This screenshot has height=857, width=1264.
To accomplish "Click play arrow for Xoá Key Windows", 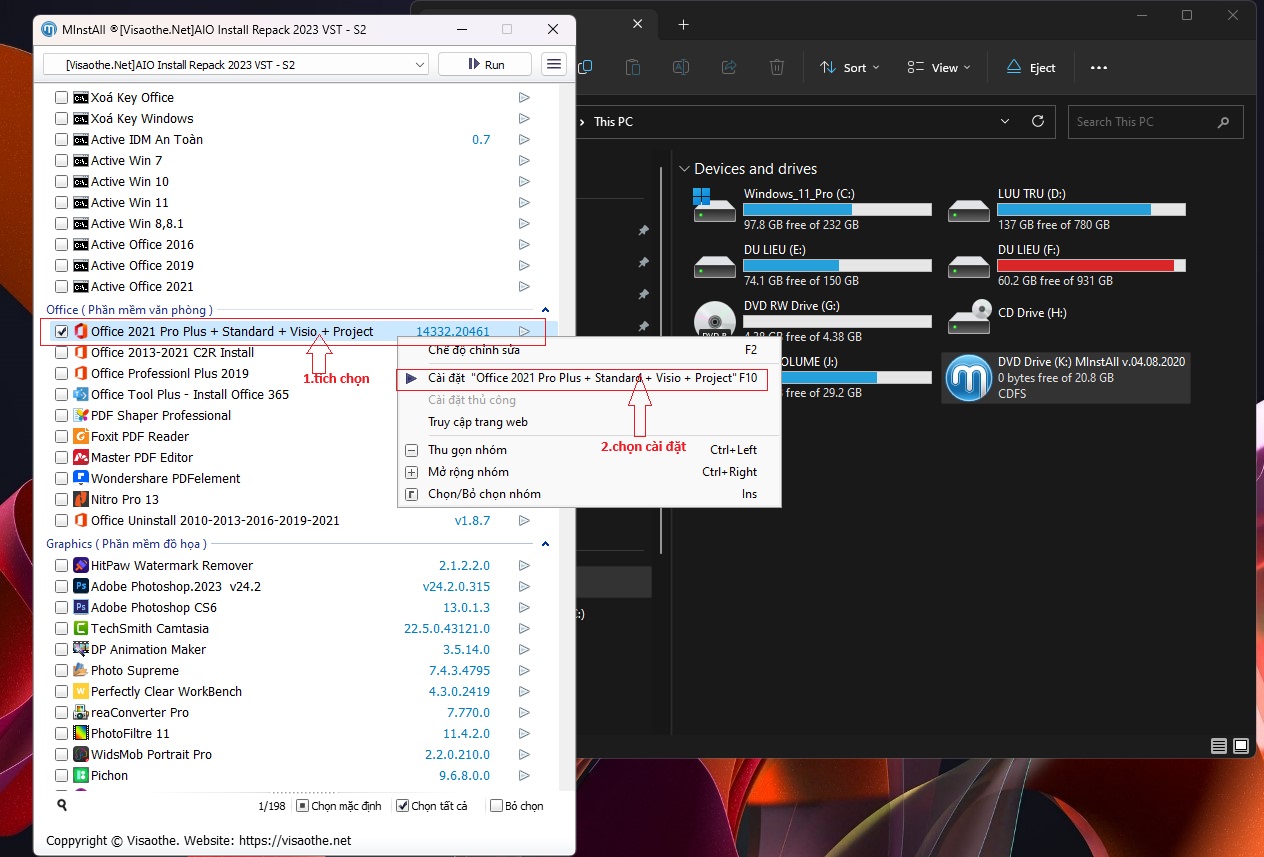I will coord(524,119).
